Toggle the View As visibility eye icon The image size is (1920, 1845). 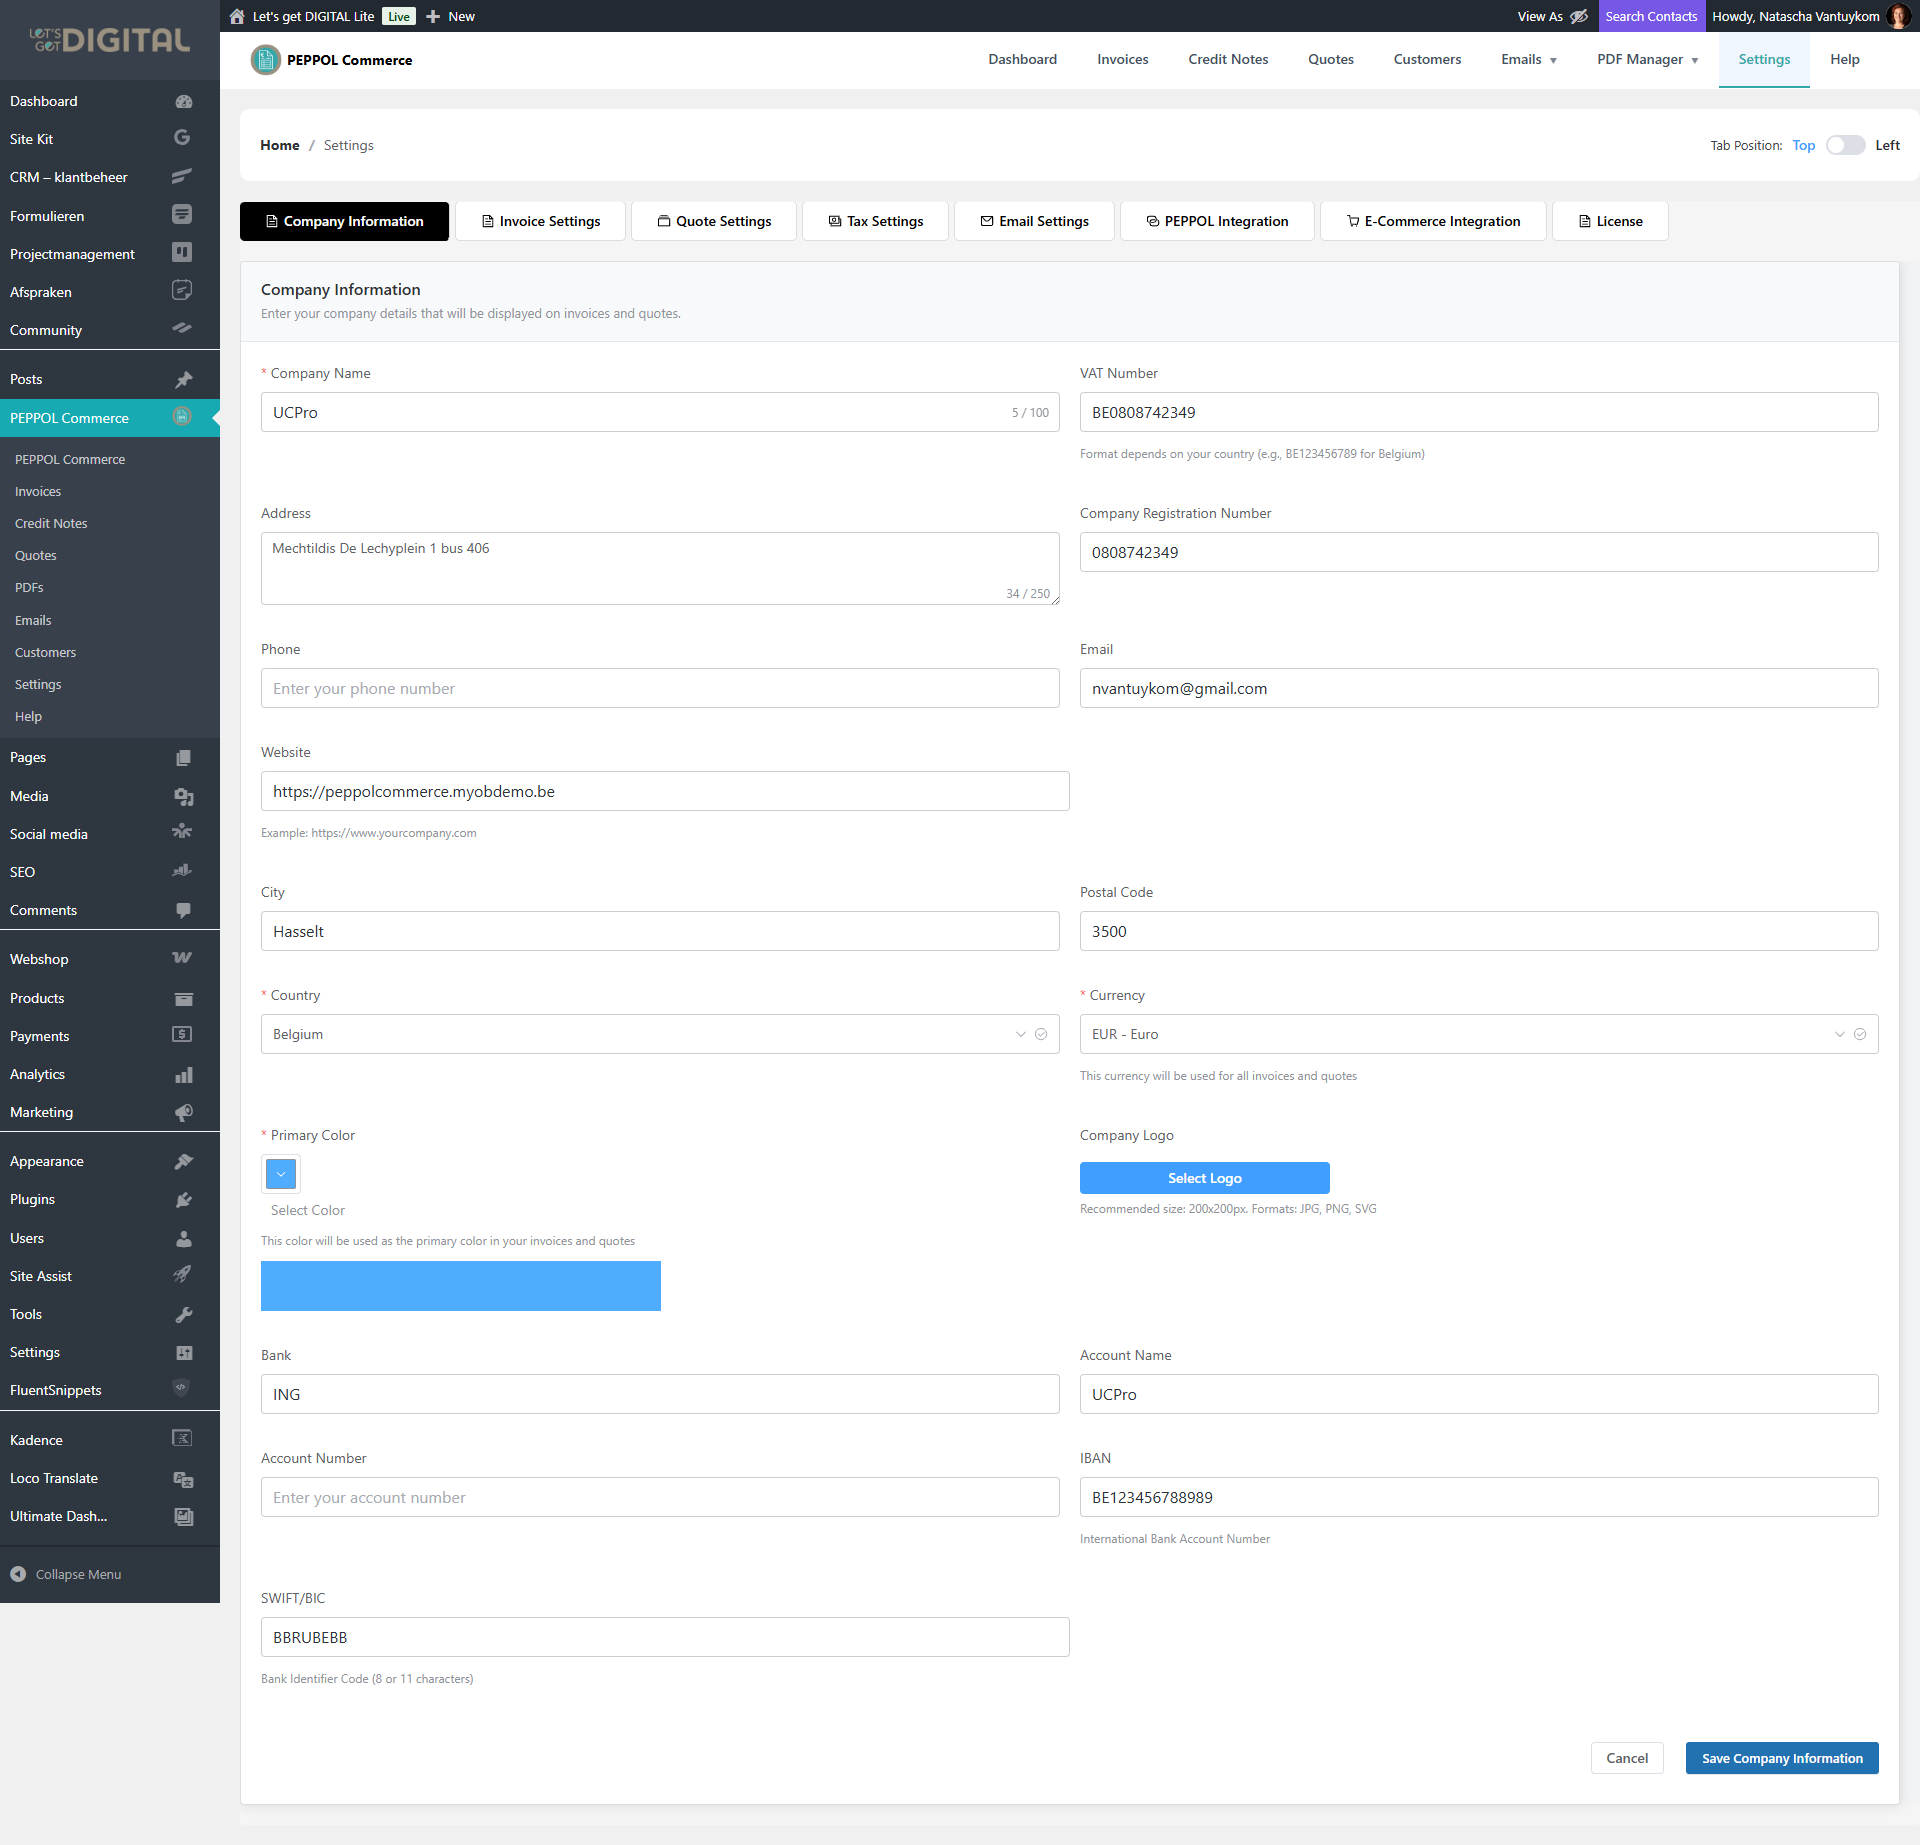coord(1579,16)
